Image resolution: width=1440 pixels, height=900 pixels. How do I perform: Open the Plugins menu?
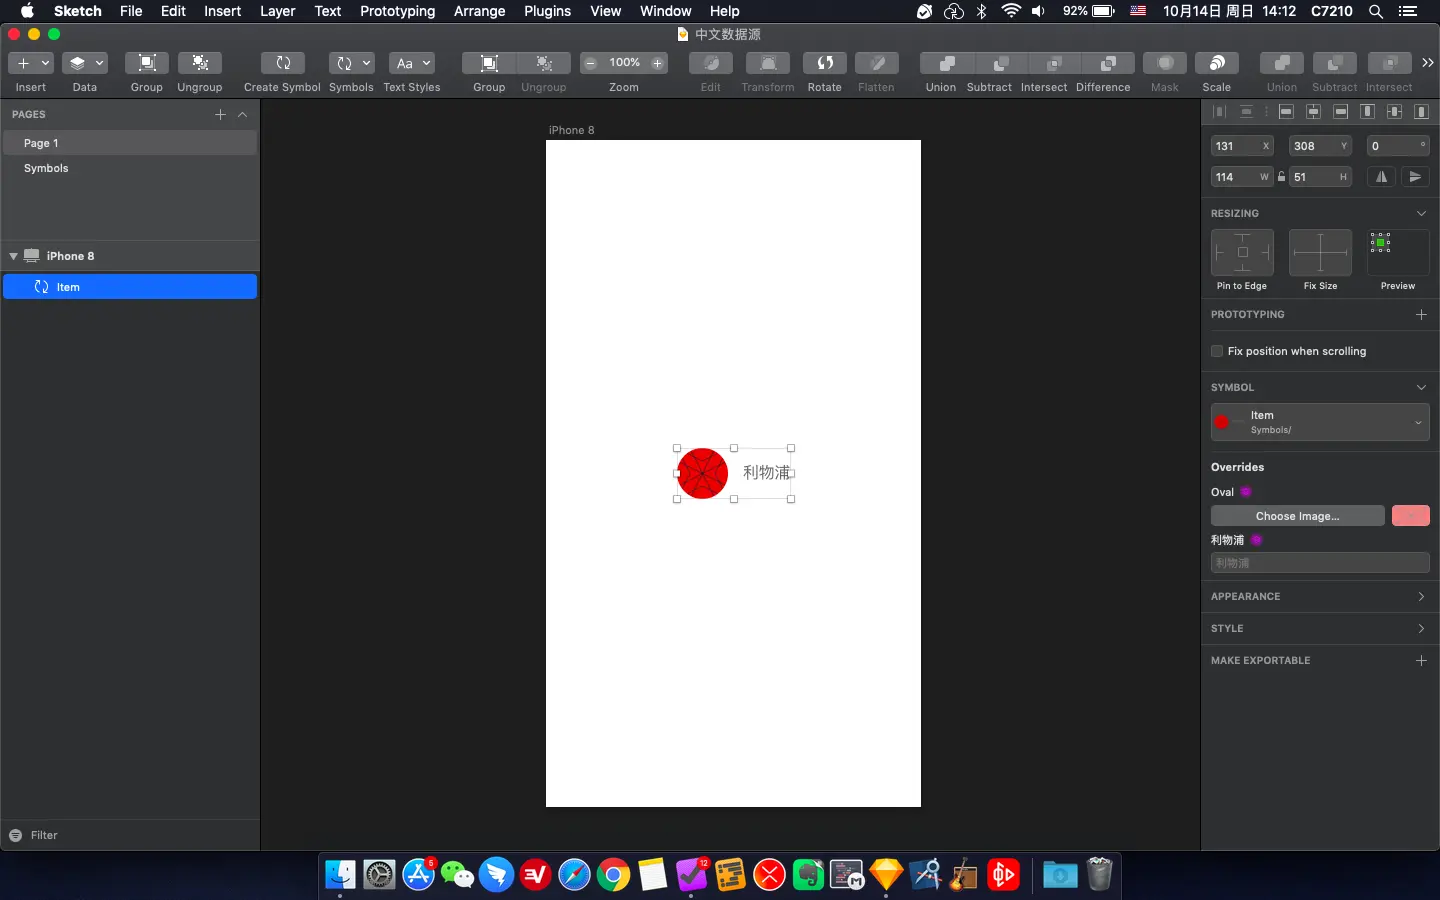point(547,11)
